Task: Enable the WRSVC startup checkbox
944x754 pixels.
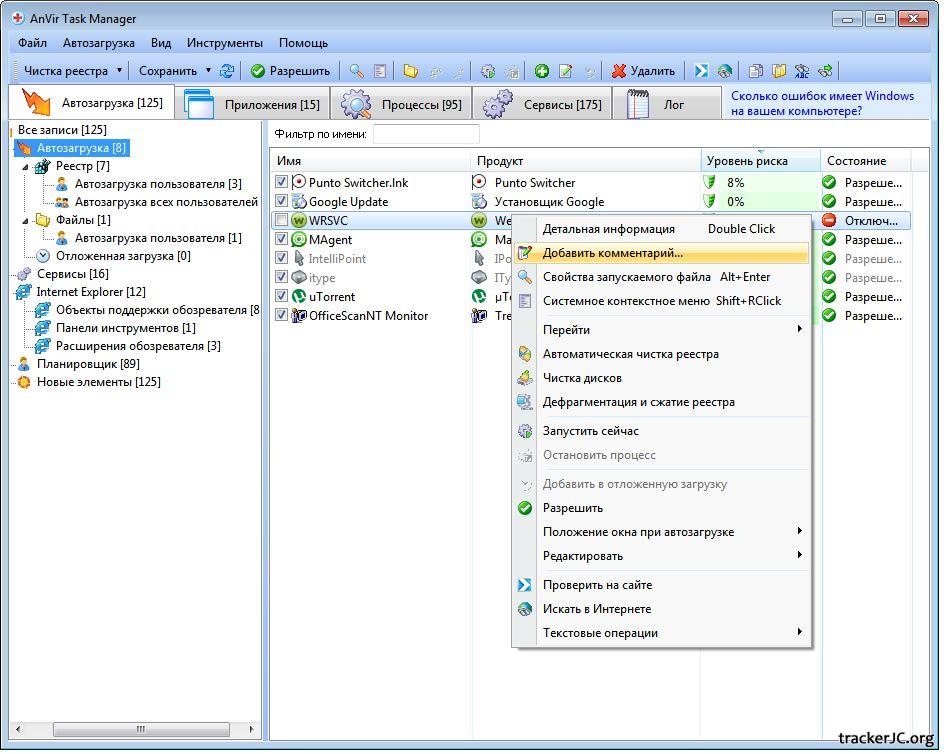Action: click(x=282, y=221)
